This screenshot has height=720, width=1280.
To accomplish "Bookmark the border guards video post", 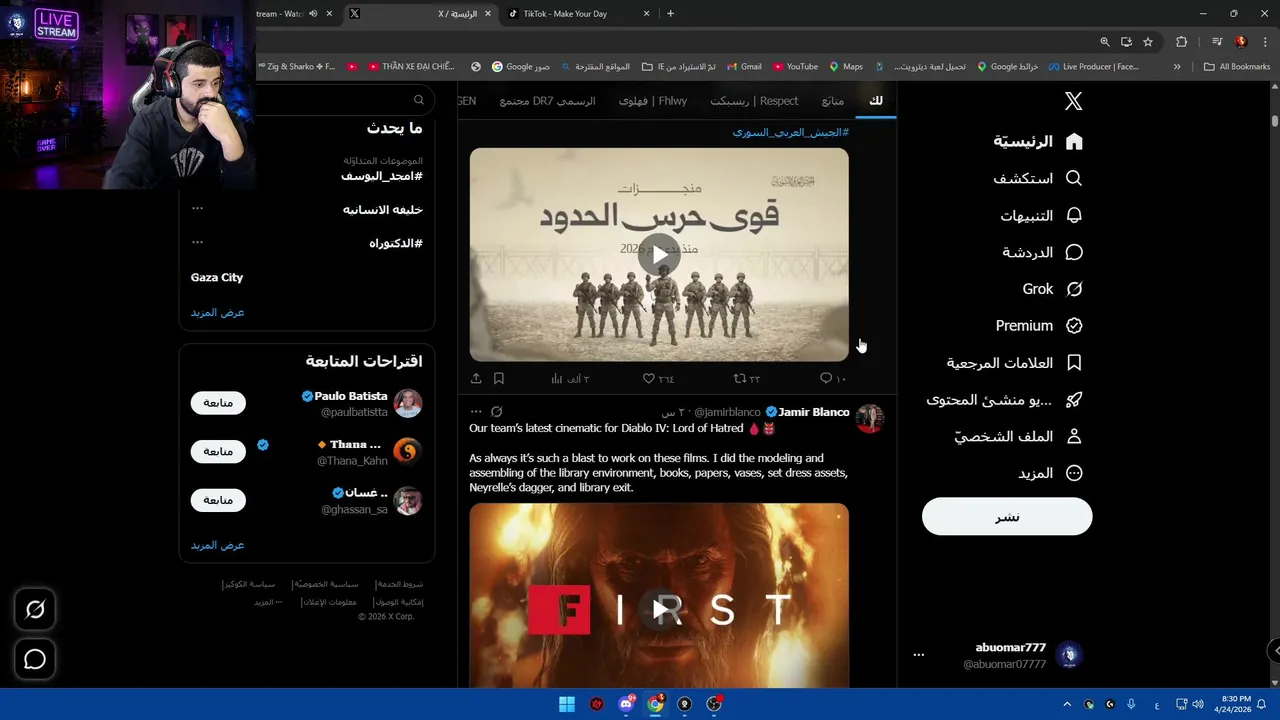I will (499, 378).
